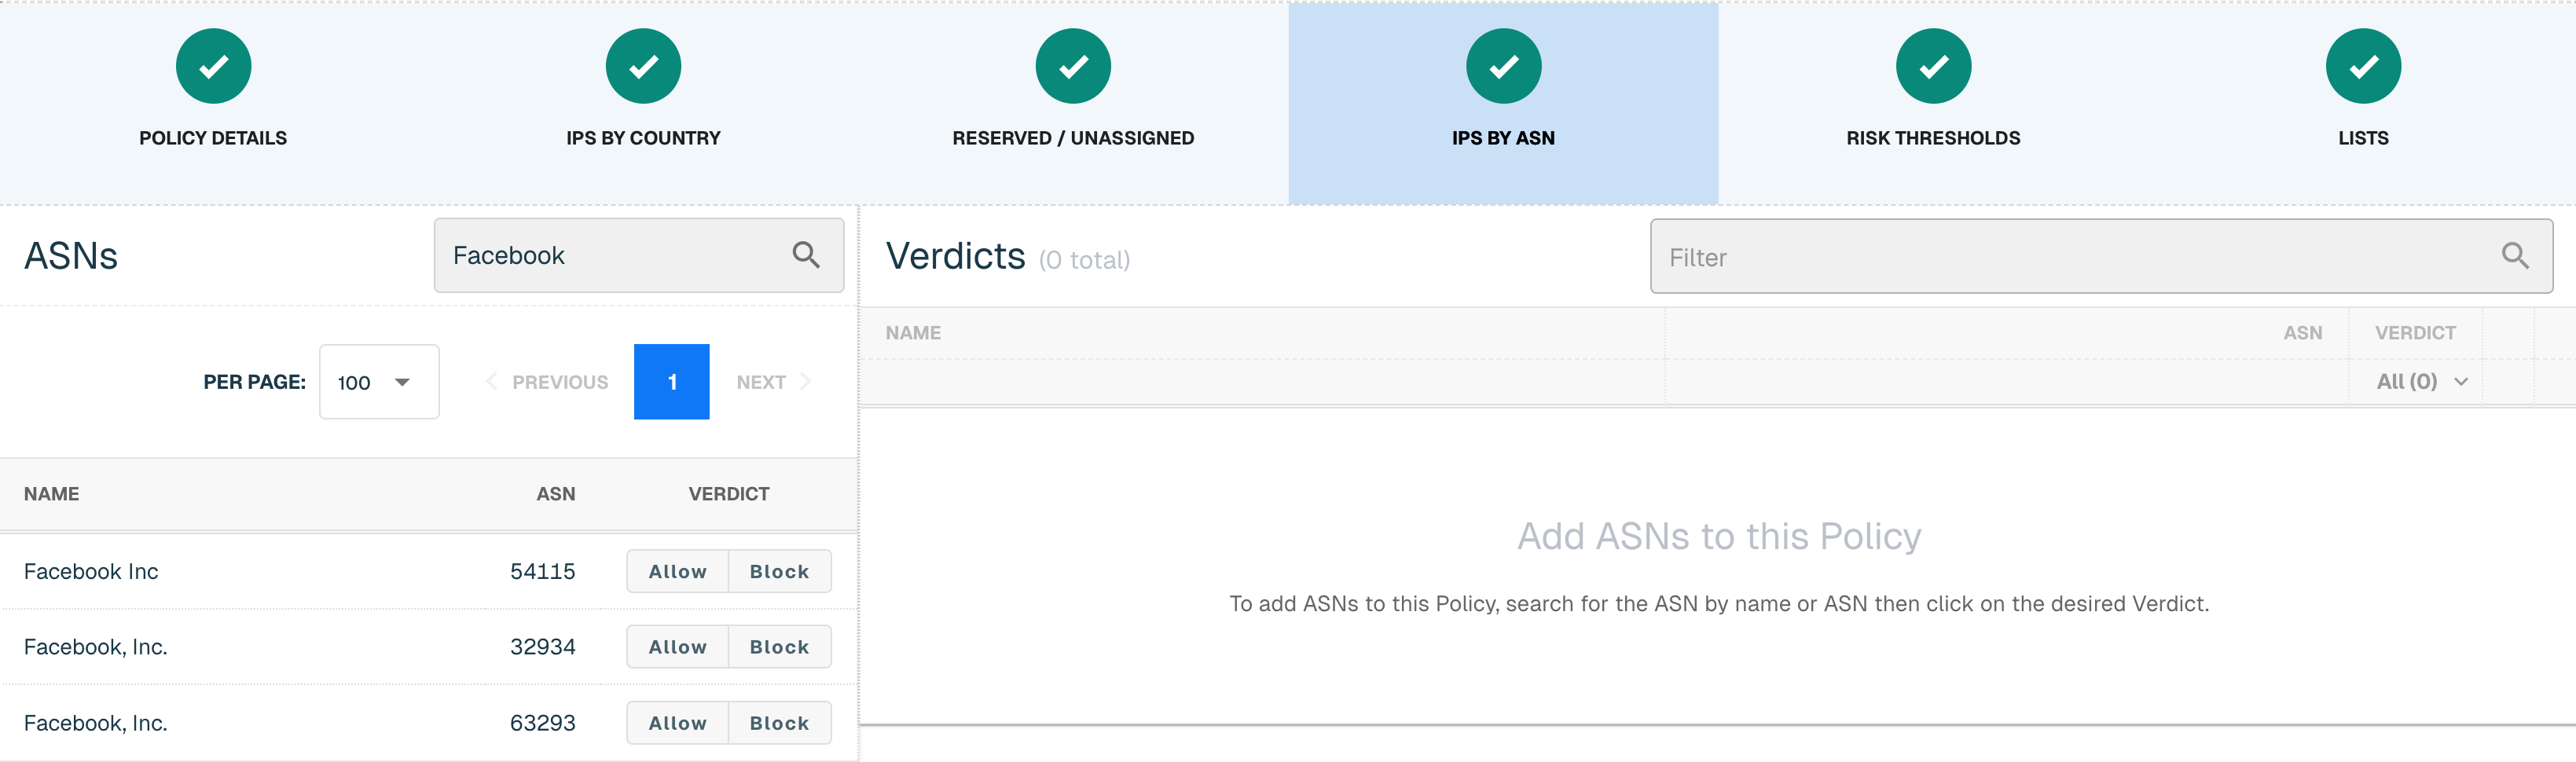This screenshot has height=762, width=2576.
Task: Click the IPs By Country checkmark icon
Action: [x=643, y=66]
